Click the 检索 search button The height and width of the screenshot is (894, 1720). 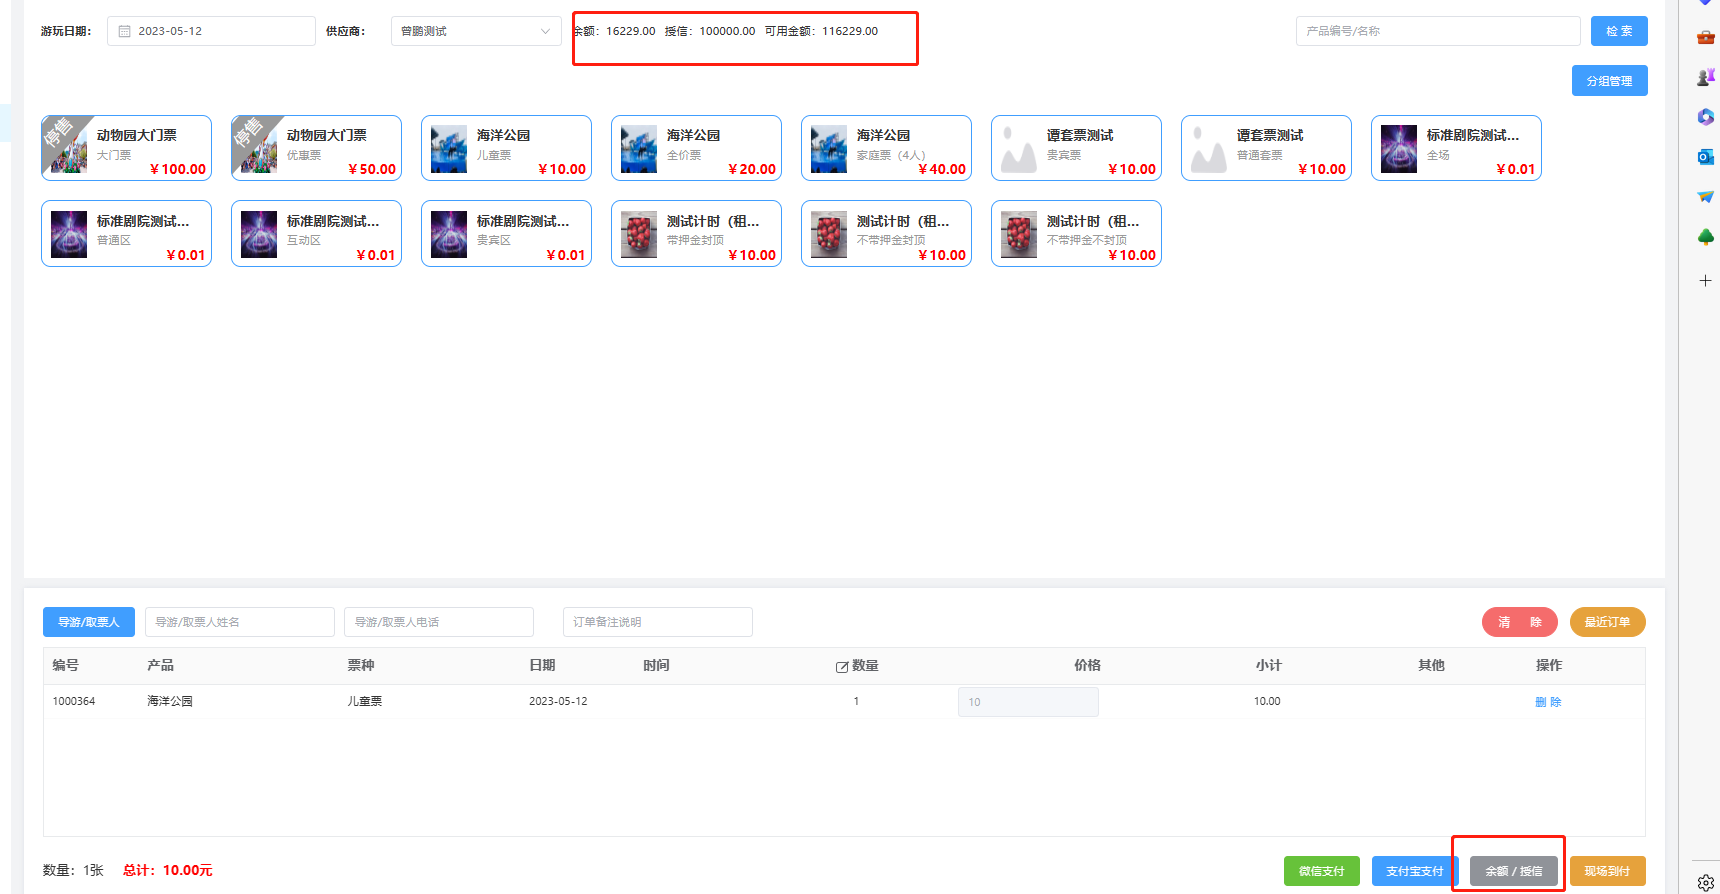coord(1619,31)
